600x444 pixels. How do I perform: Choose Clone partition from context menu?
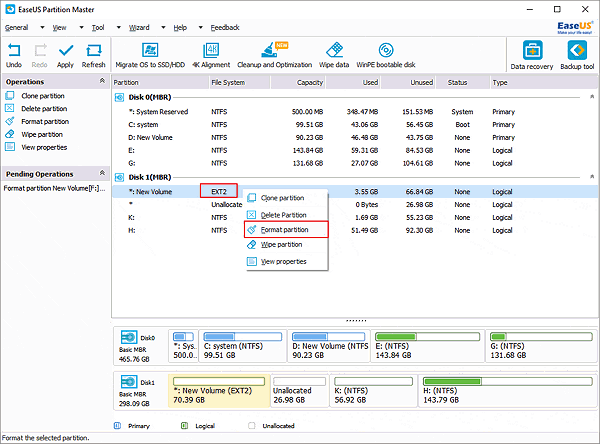(286, 198)
